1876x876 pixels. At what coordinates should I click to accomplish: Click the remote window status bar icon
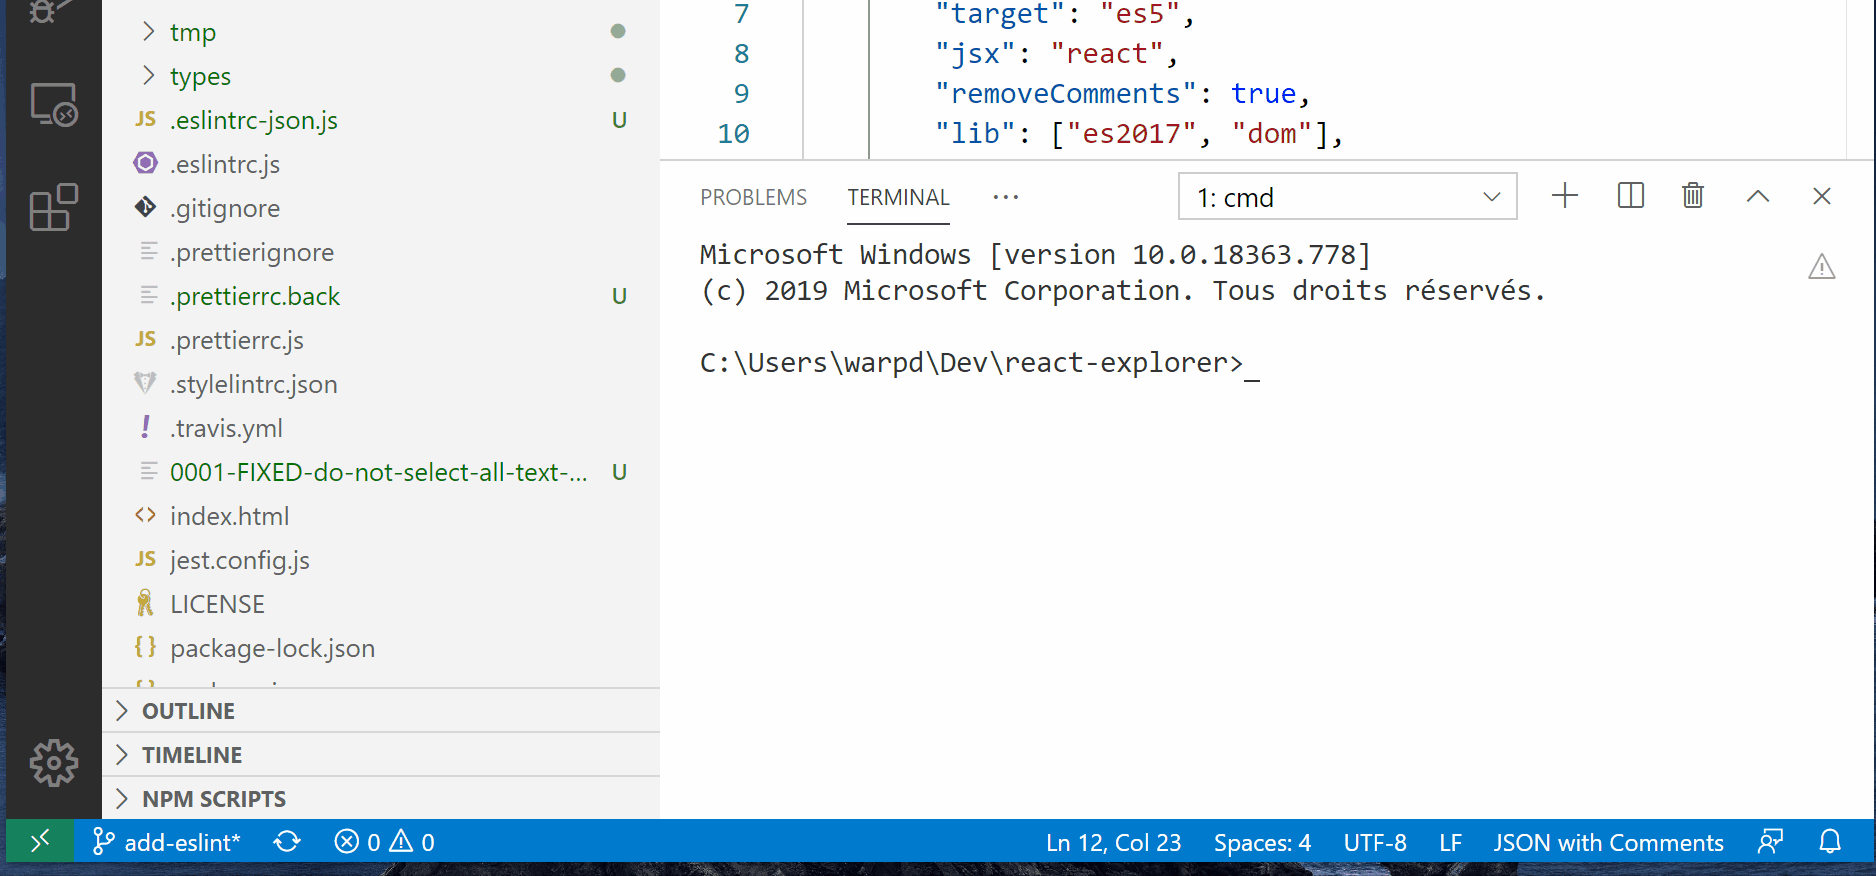tap(40, 842)
